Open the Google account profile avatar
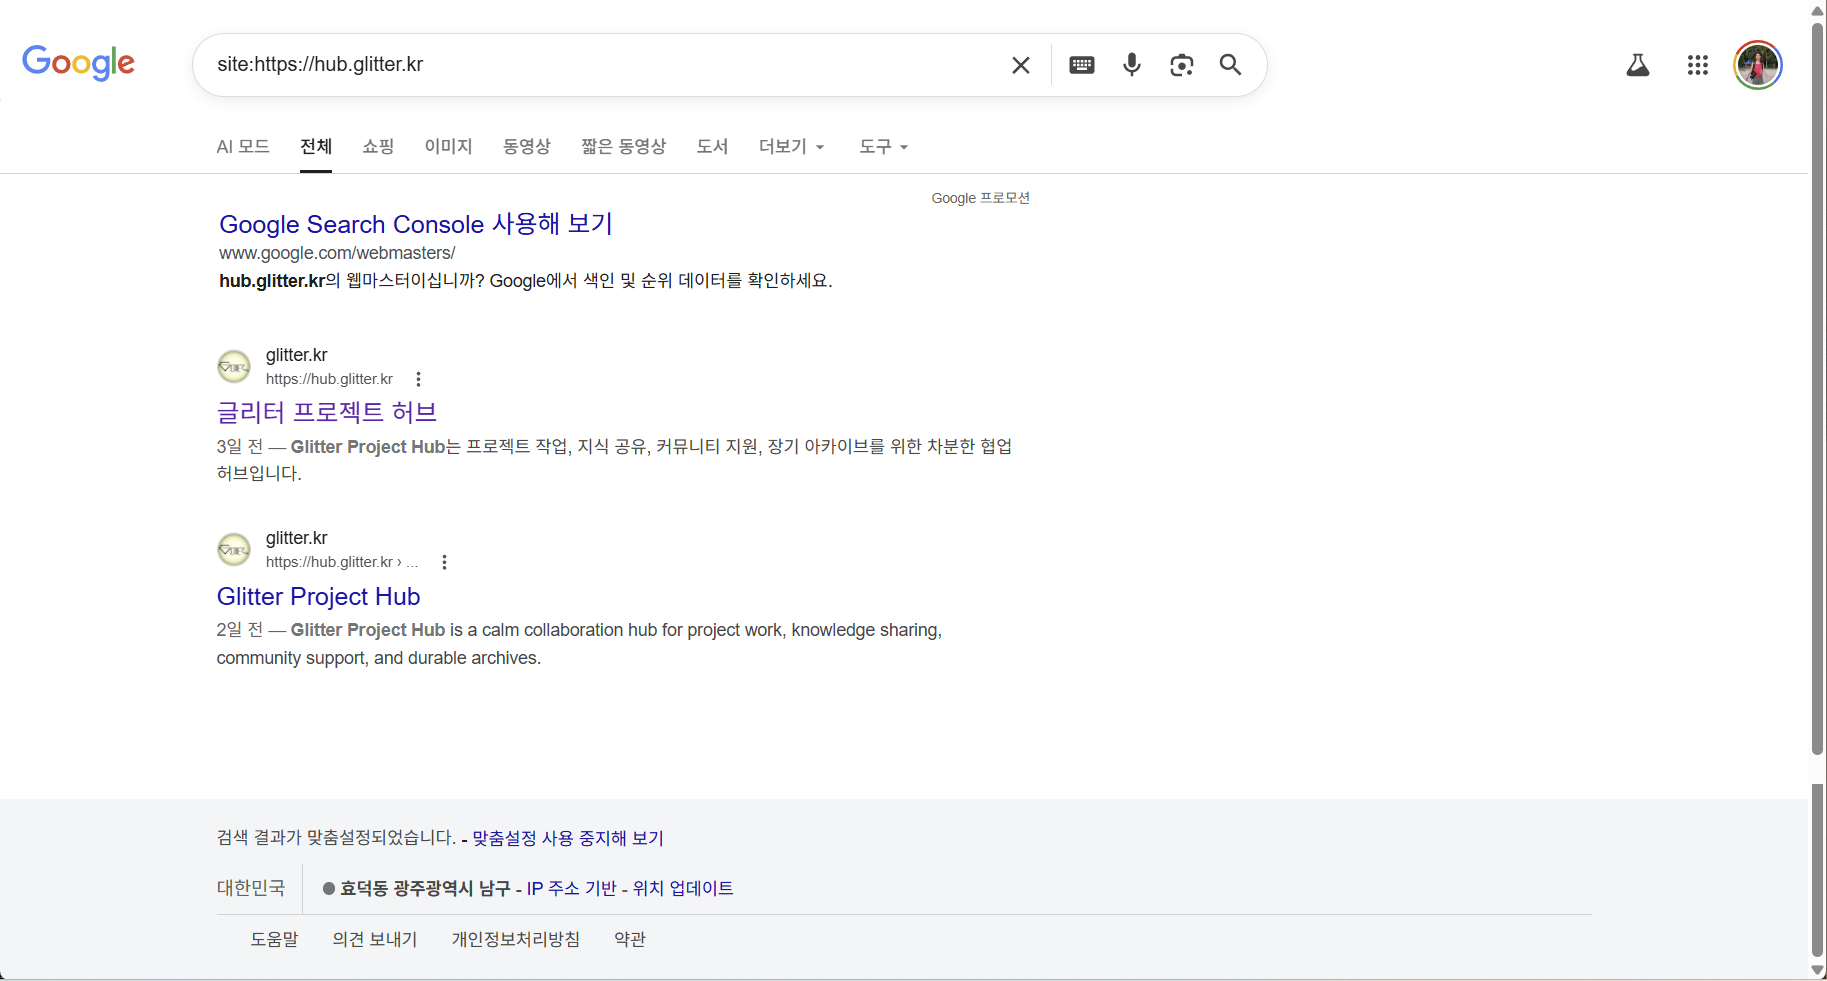This screenshot has width=1827, height=981. tap(1758, 65)
